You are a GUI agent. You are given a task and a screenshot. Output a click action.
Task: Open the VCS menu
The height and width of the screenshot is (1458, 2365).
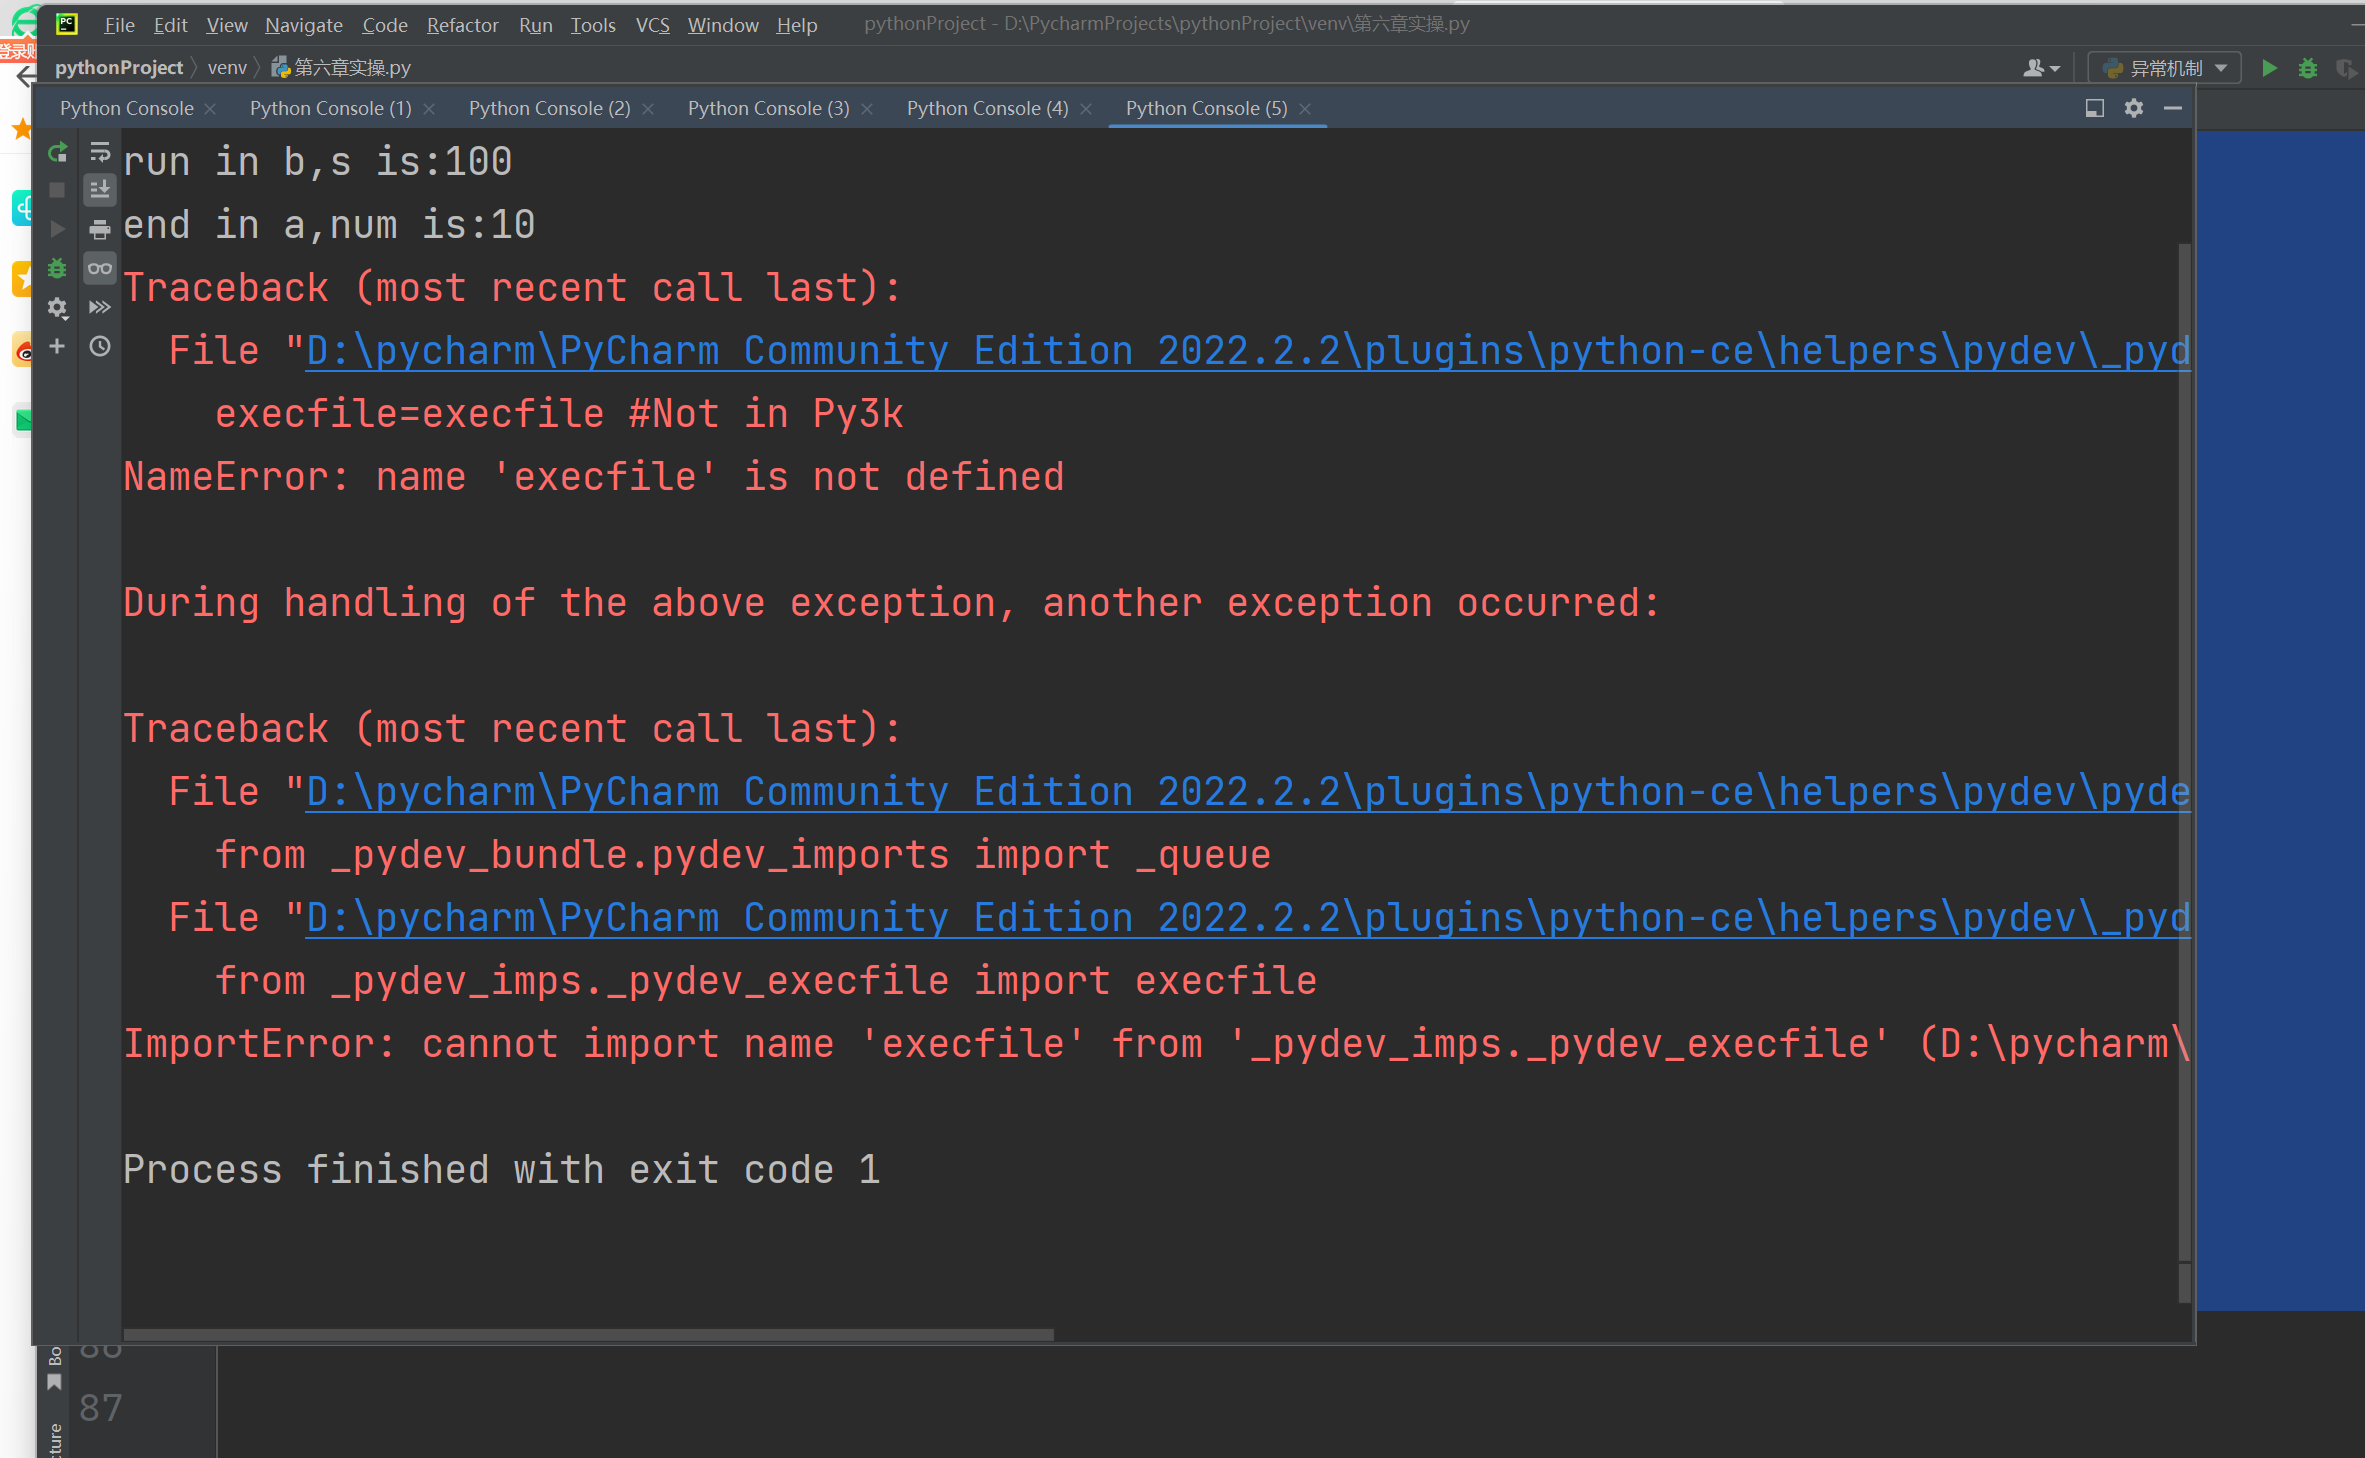(x=652, y=24)
